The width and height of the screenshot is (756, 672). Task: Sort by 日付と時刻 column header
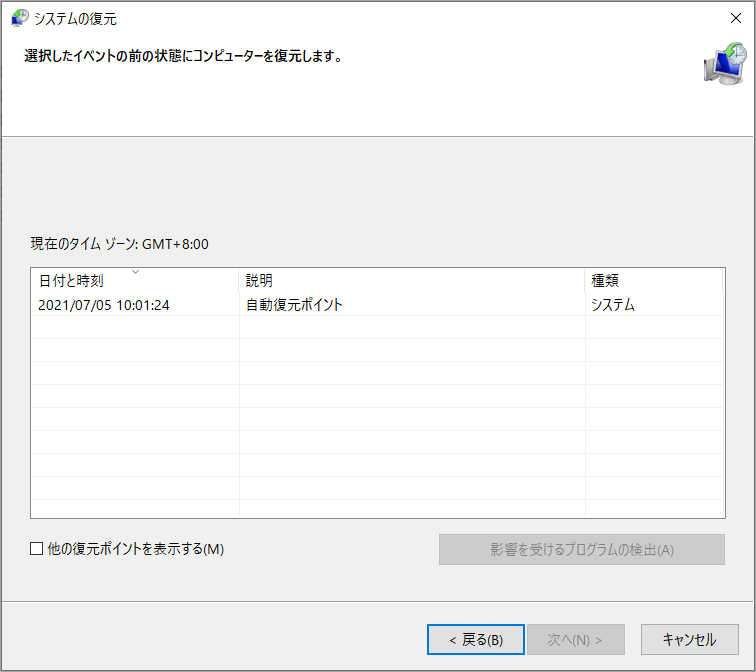tap(135, 281)
